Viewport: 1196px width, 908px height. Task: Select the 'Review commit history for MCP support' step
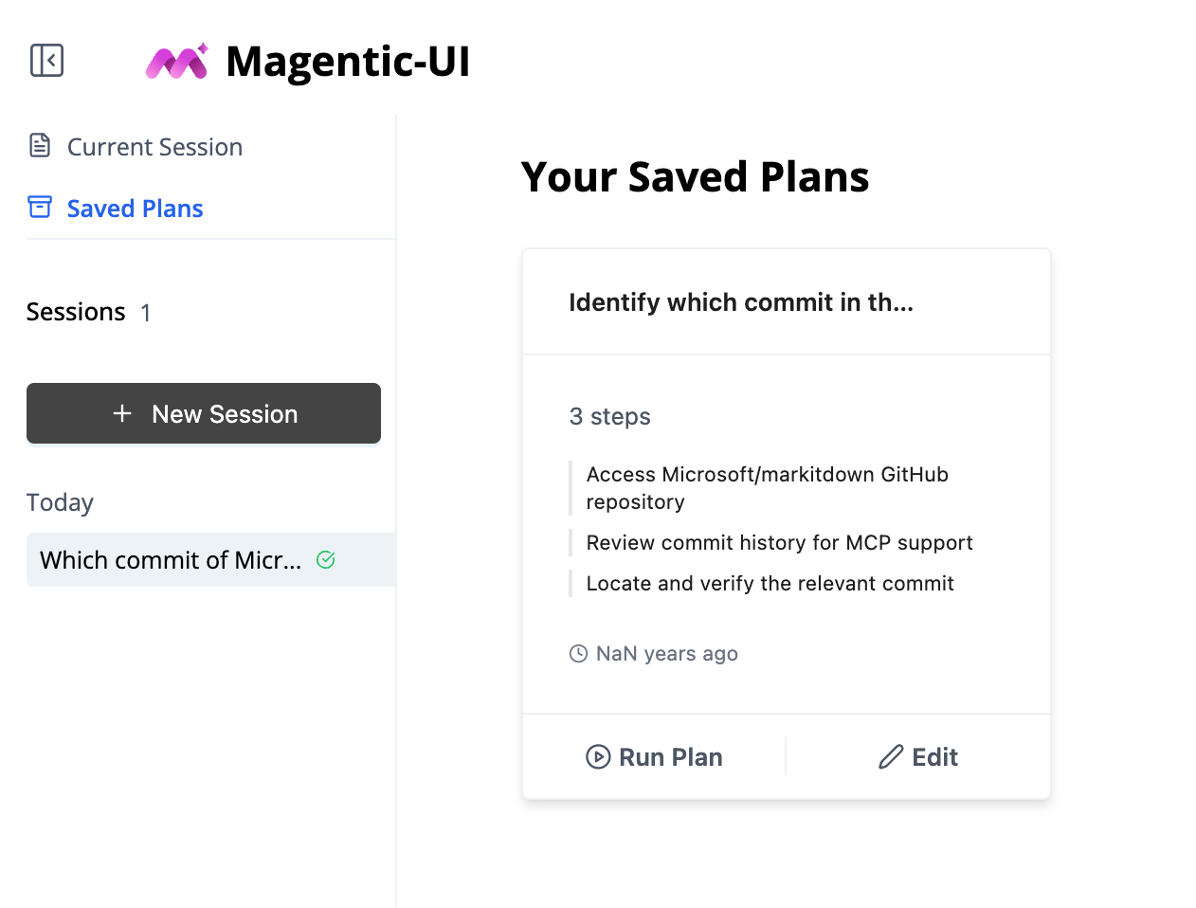pyautogui.click(x=779, y=543)
